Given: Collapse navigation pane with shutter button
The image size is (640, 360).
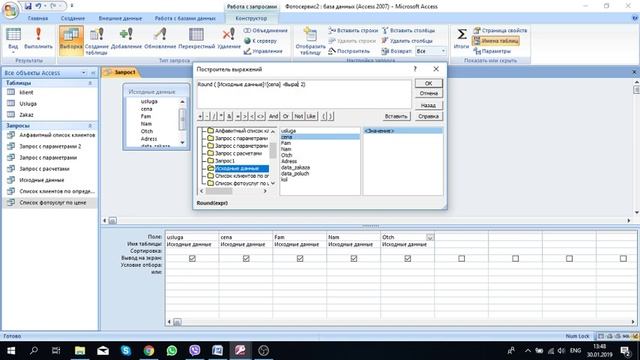Looking at the screenshot, I should tap(93, 73).
